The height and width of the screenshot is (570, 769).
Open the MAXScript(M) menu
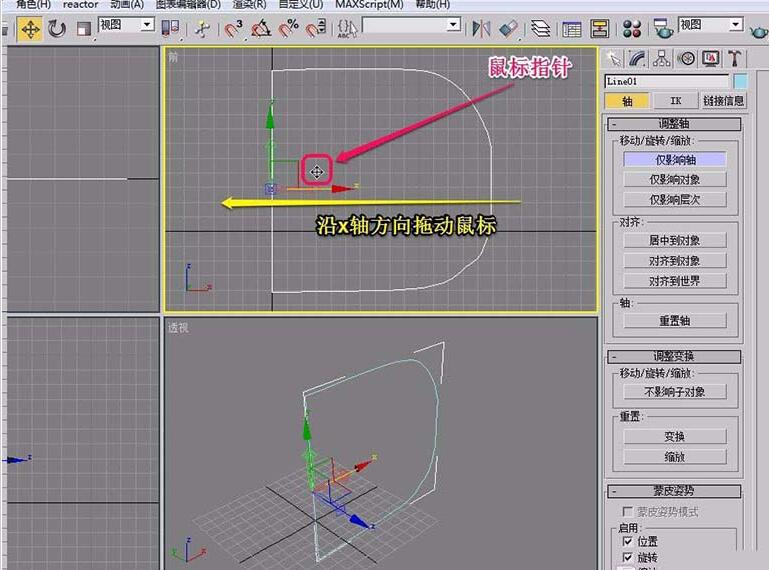click(369, 4)
